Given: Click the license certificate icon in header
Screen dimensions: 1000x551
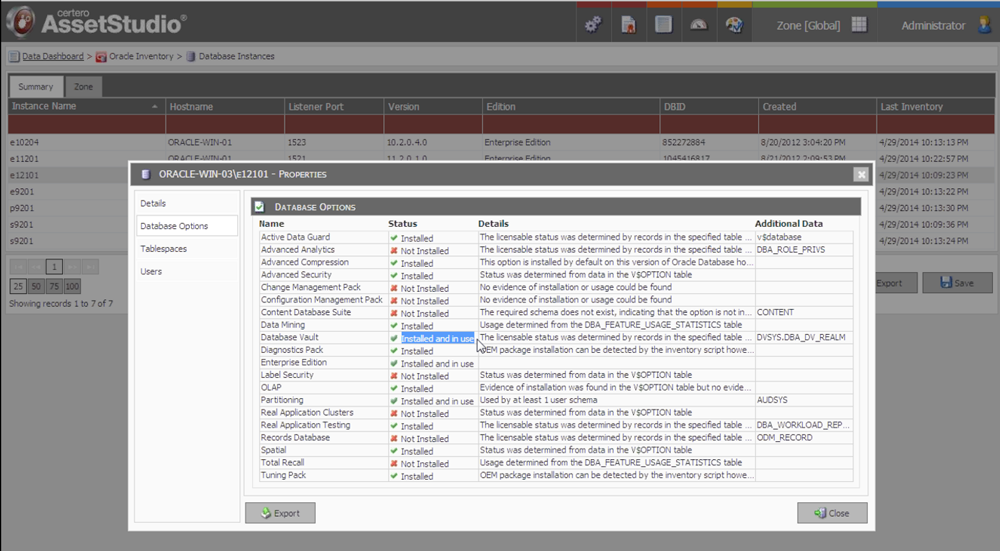Looking at the screenshot, I should pyautogui.click(x=628, y=25).
